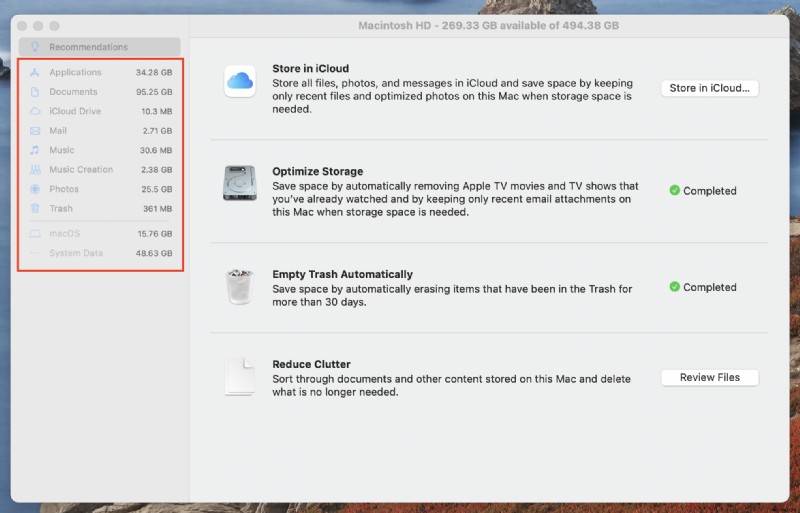Click the Documents sidebar icon
This screenshot has height=513, width=800.
tap(35, 92)
